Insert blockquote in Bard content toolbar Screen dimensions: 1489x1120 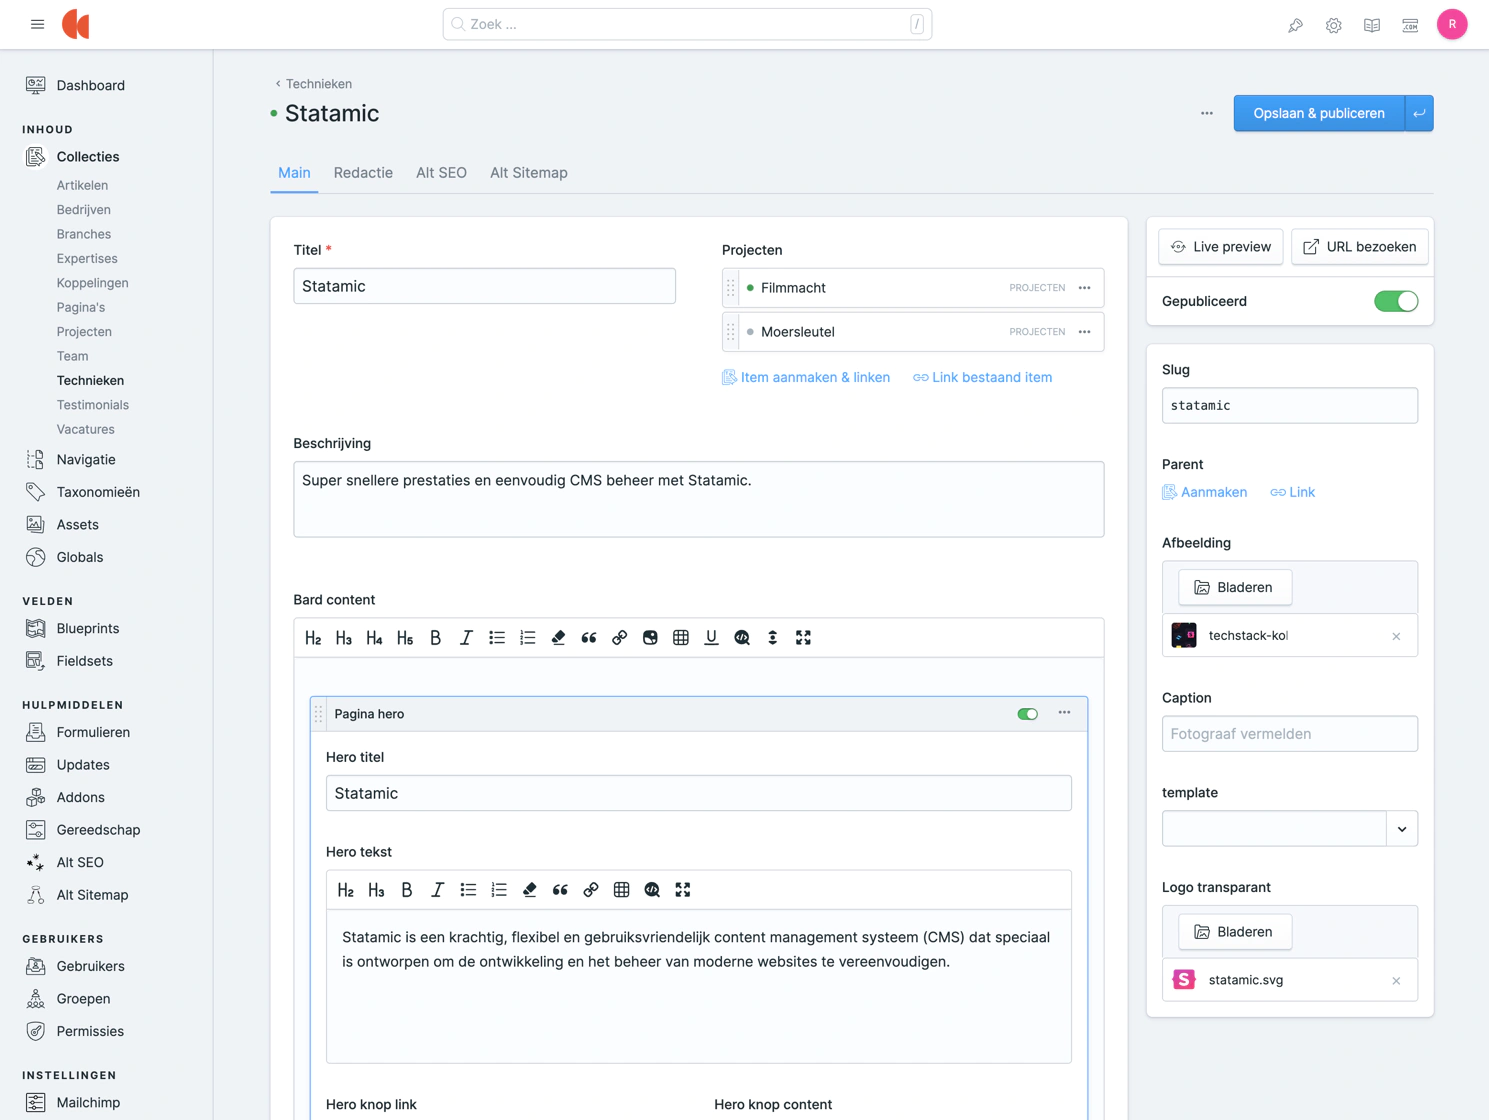(589, 638)
